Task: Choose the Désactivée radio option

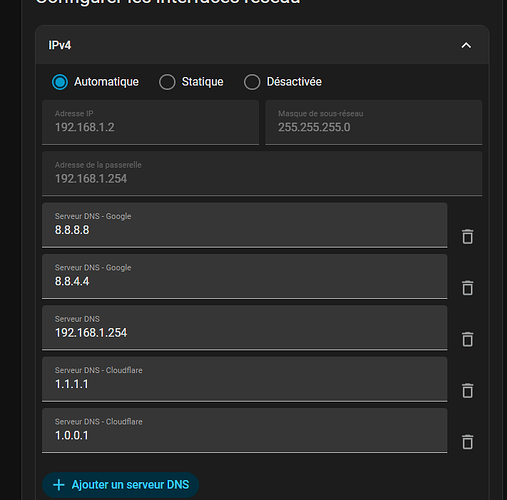Action: click(252, 82)
